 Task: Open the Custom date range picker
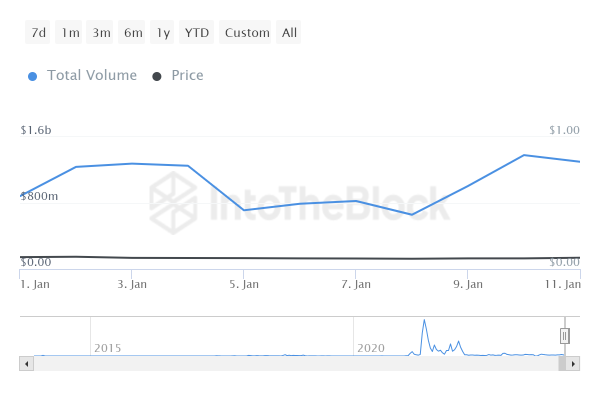(247, 33)
